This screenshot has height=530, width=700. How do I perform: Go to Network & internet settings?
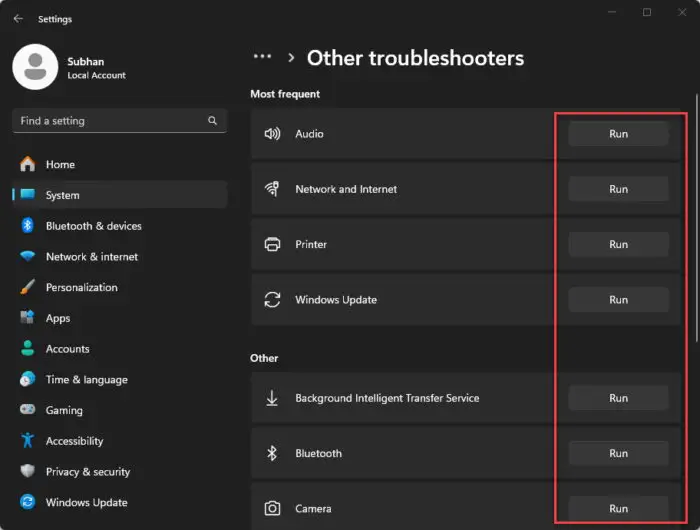point(120,256)
